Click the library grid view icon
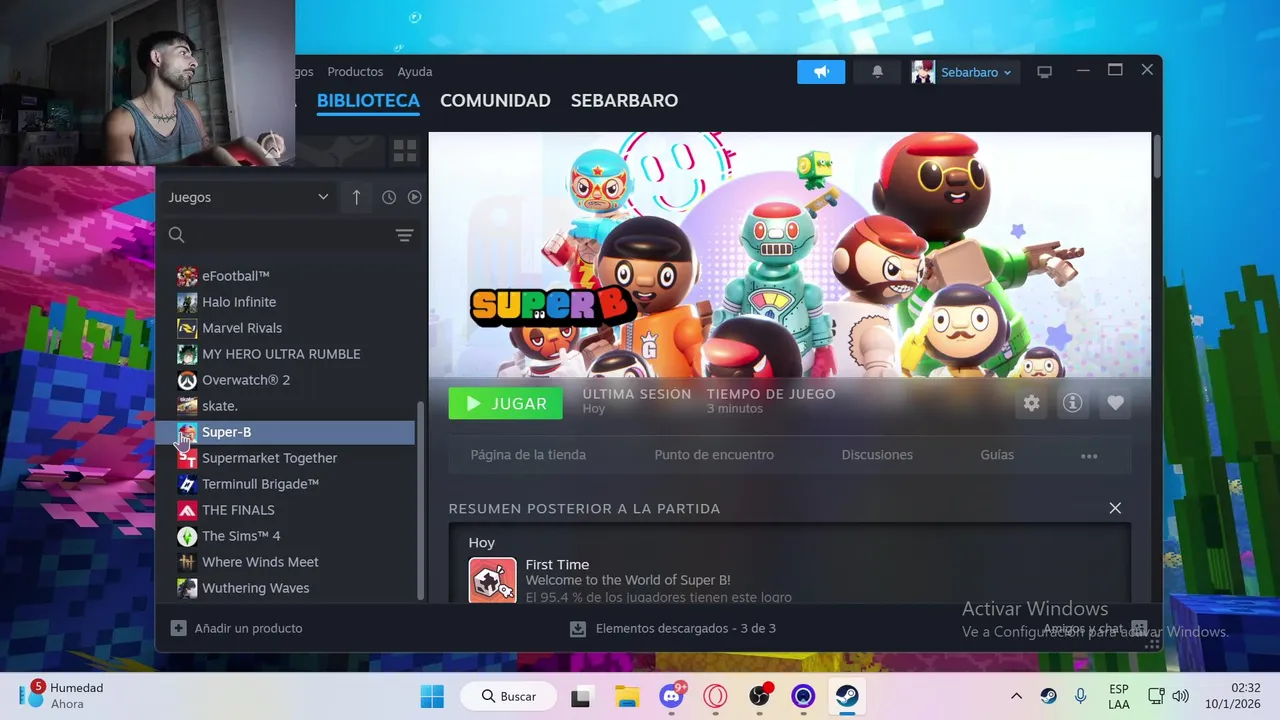The width and height of the screenshot is (1280, 720). tap(405, 151)
